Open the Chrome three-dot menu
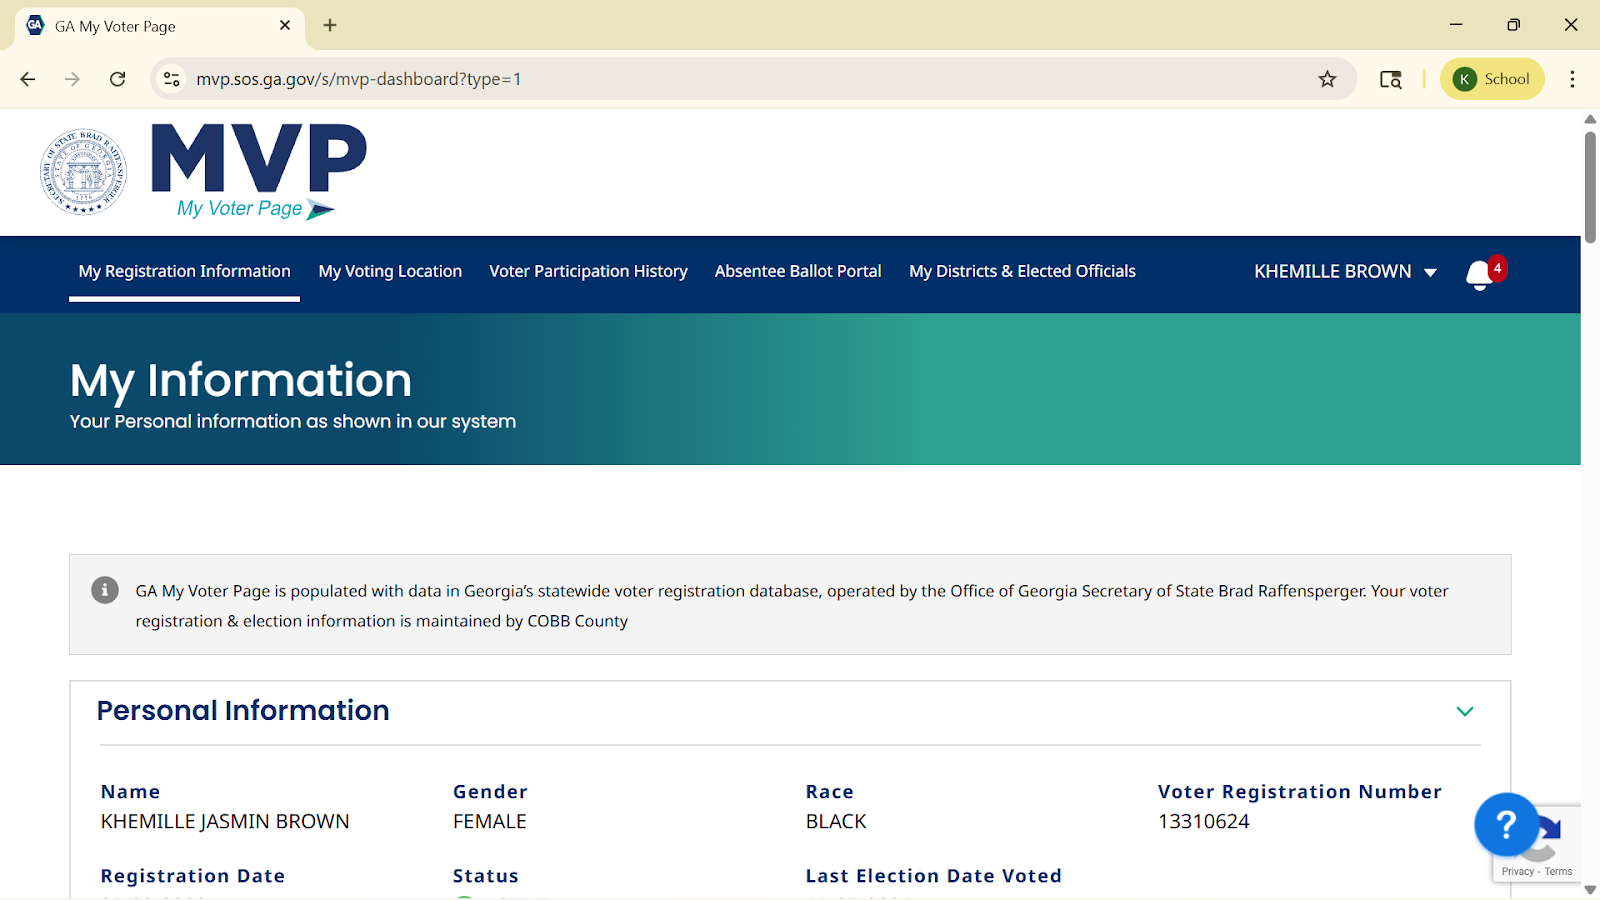1600x900 pixels. click(x=1572, y=79)
